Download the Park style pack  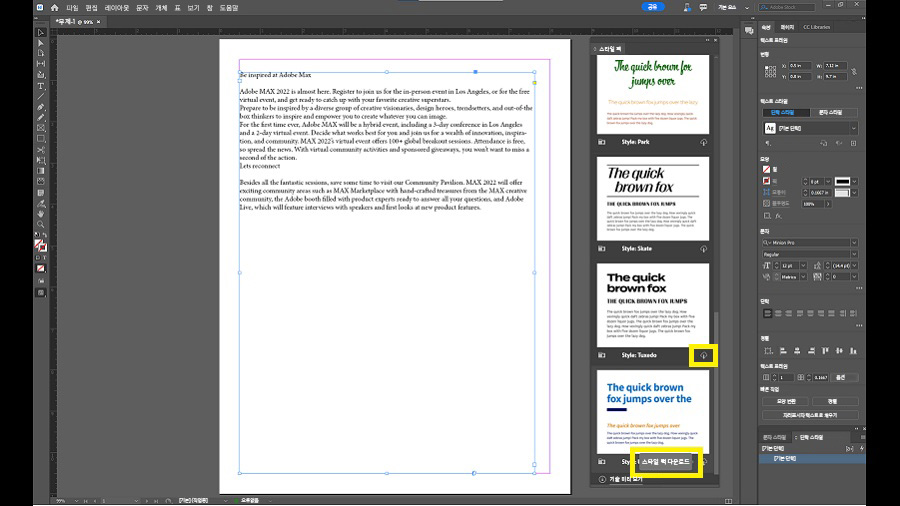(703, 142)
